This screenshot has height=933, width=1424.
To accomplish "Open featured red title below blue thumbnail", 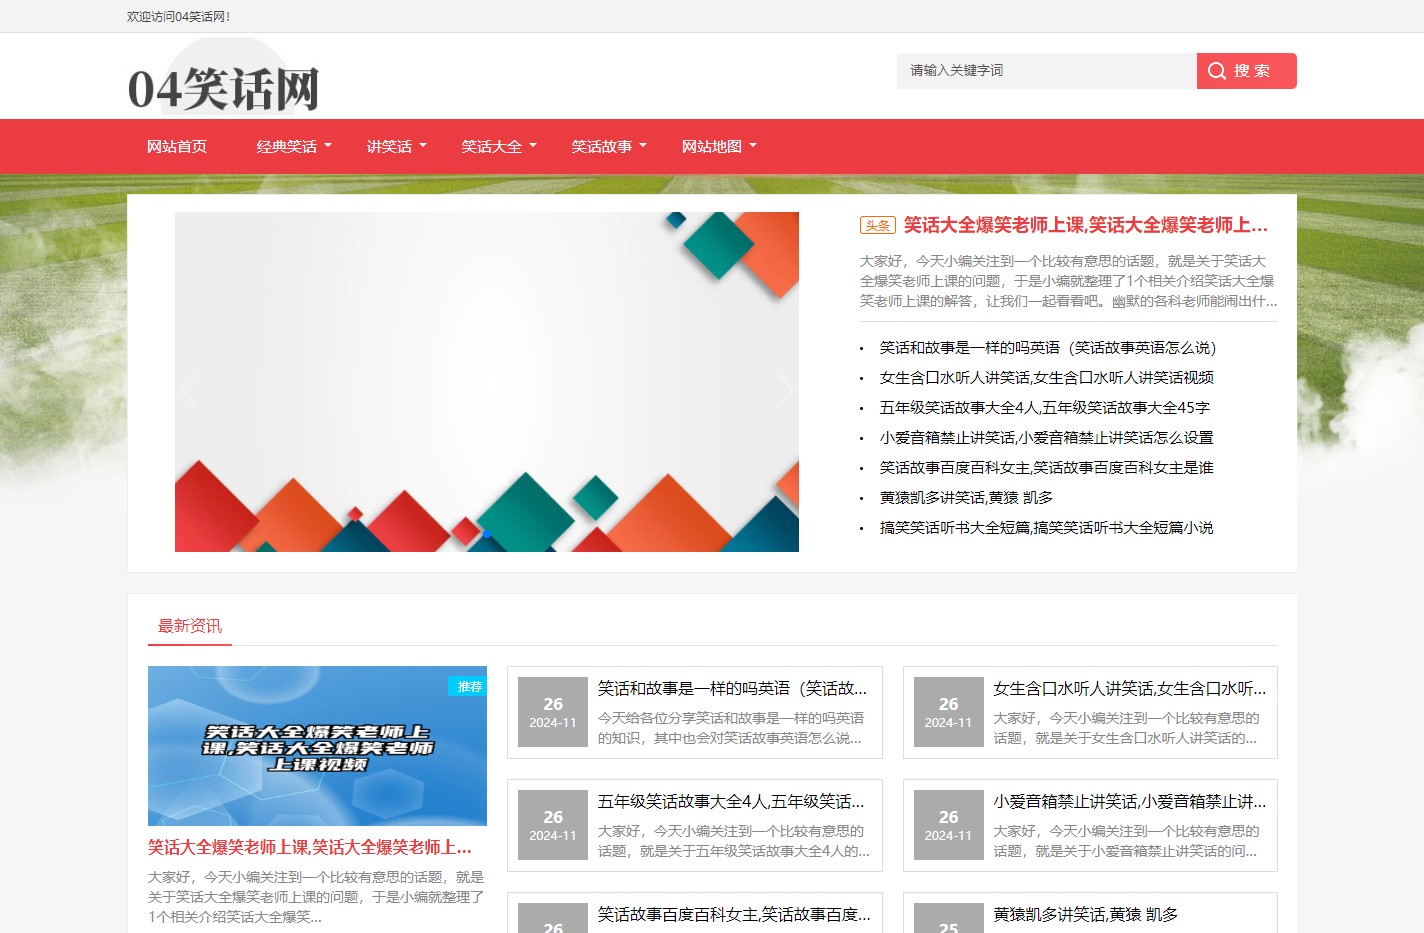I will (310, 847).
